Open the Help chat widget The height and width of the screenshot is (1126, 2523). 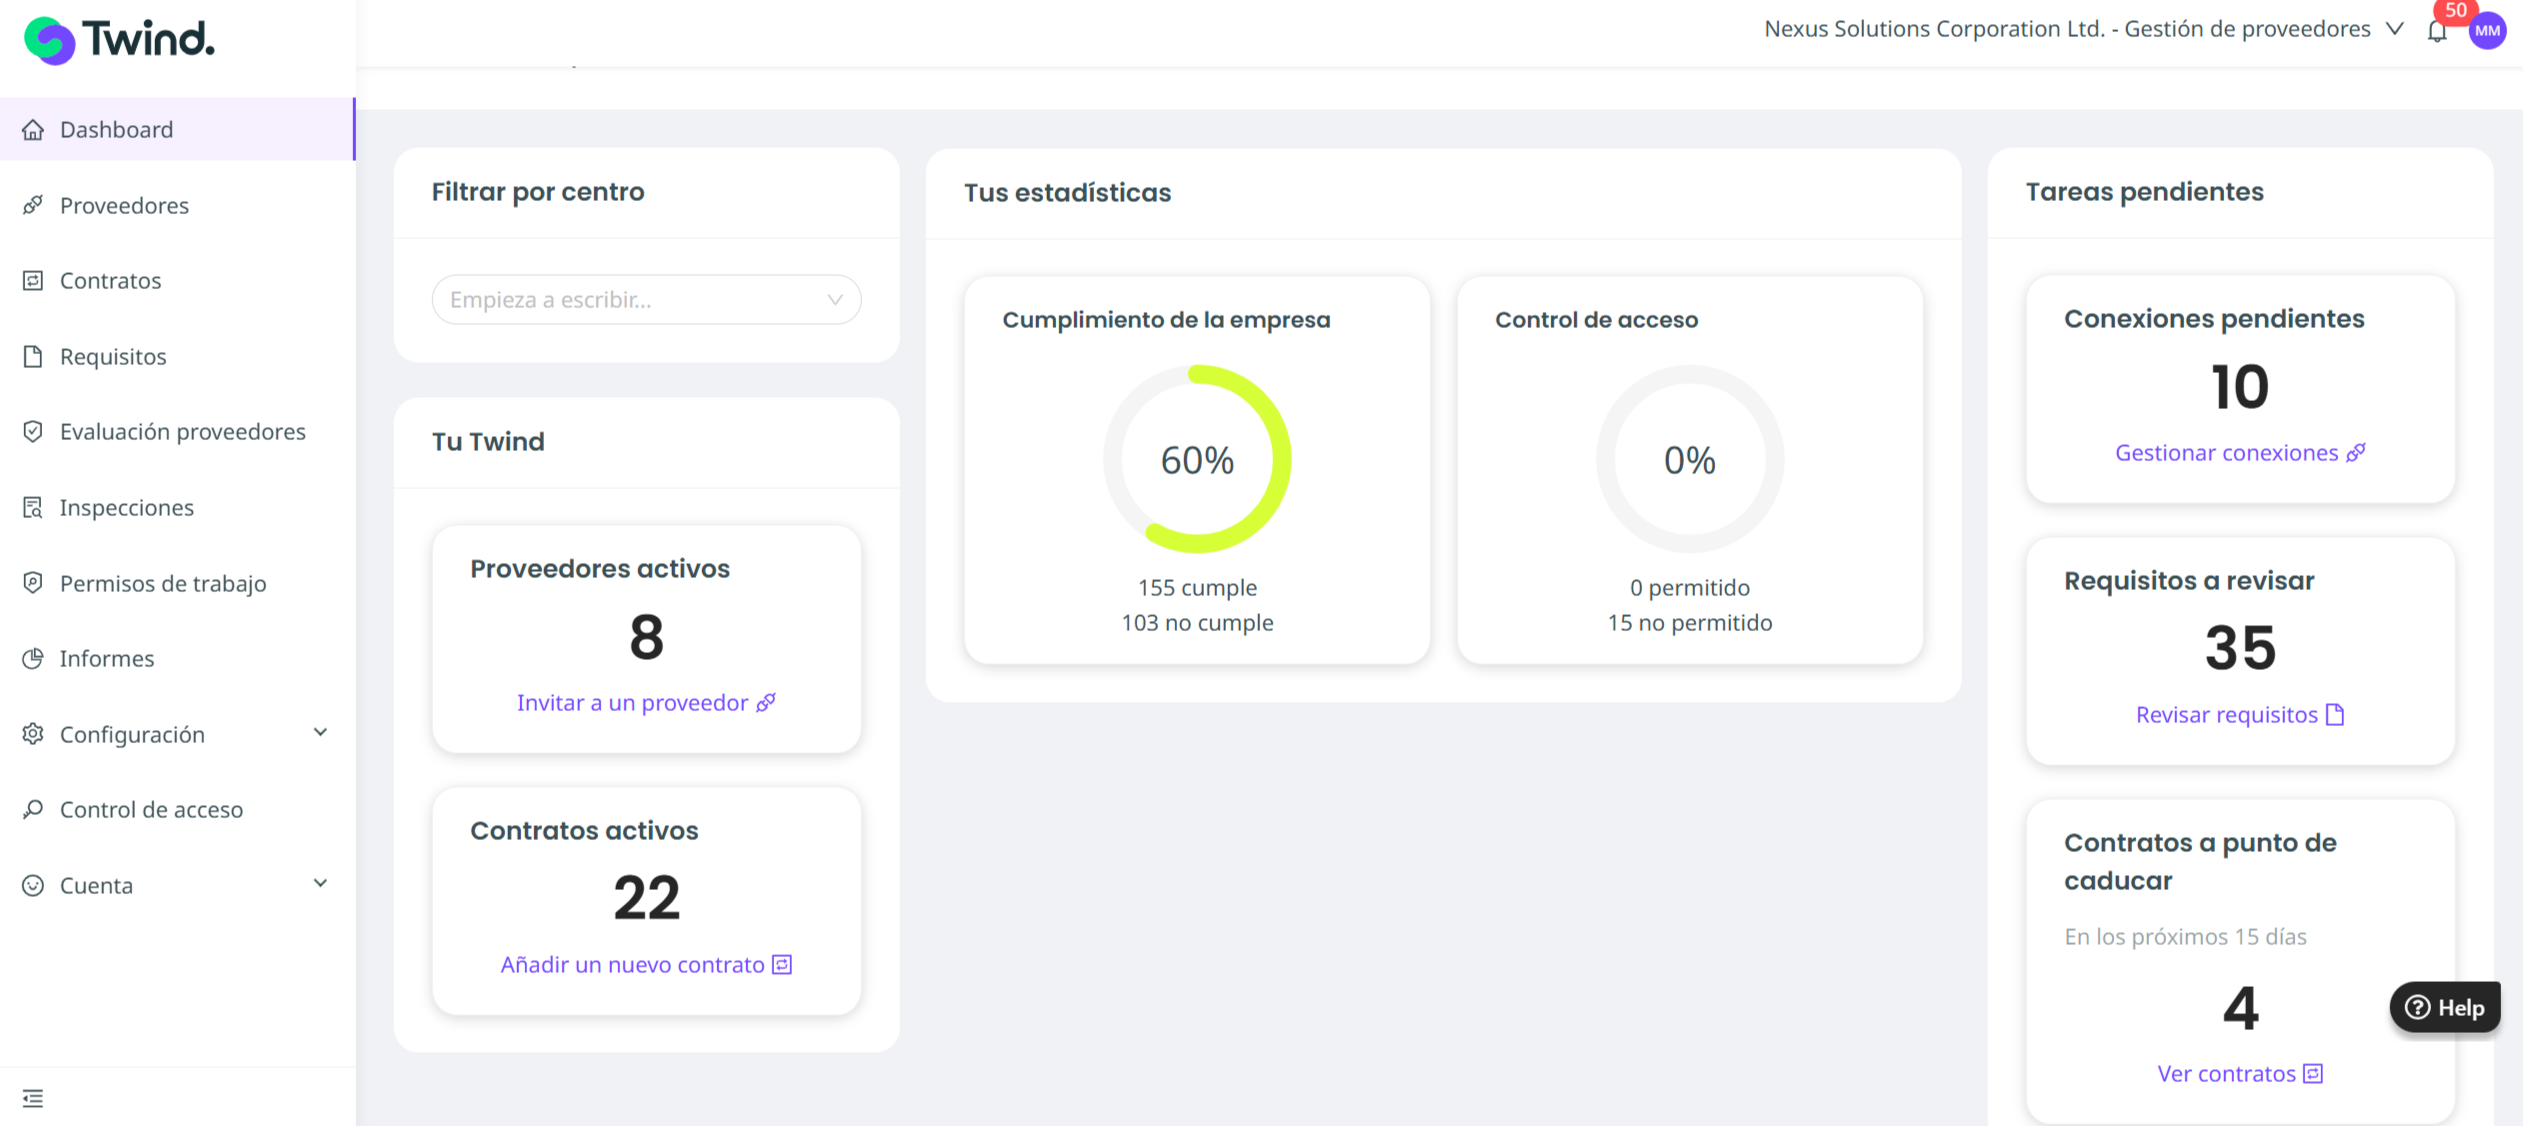[x=2444, y=1007]
